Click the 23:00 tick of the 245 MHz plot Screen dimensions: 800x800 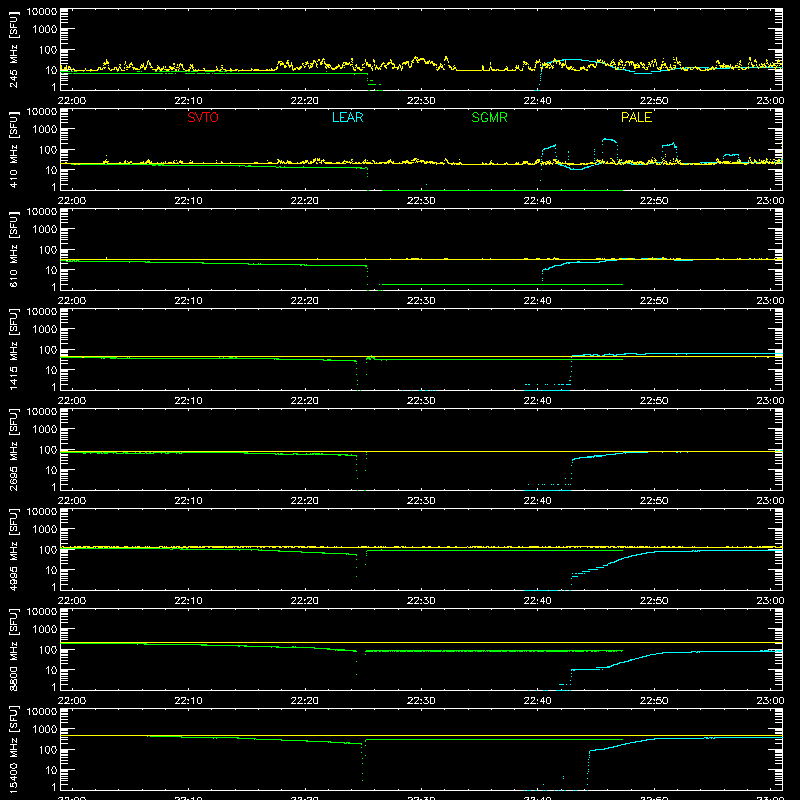[x=770, y=101]
